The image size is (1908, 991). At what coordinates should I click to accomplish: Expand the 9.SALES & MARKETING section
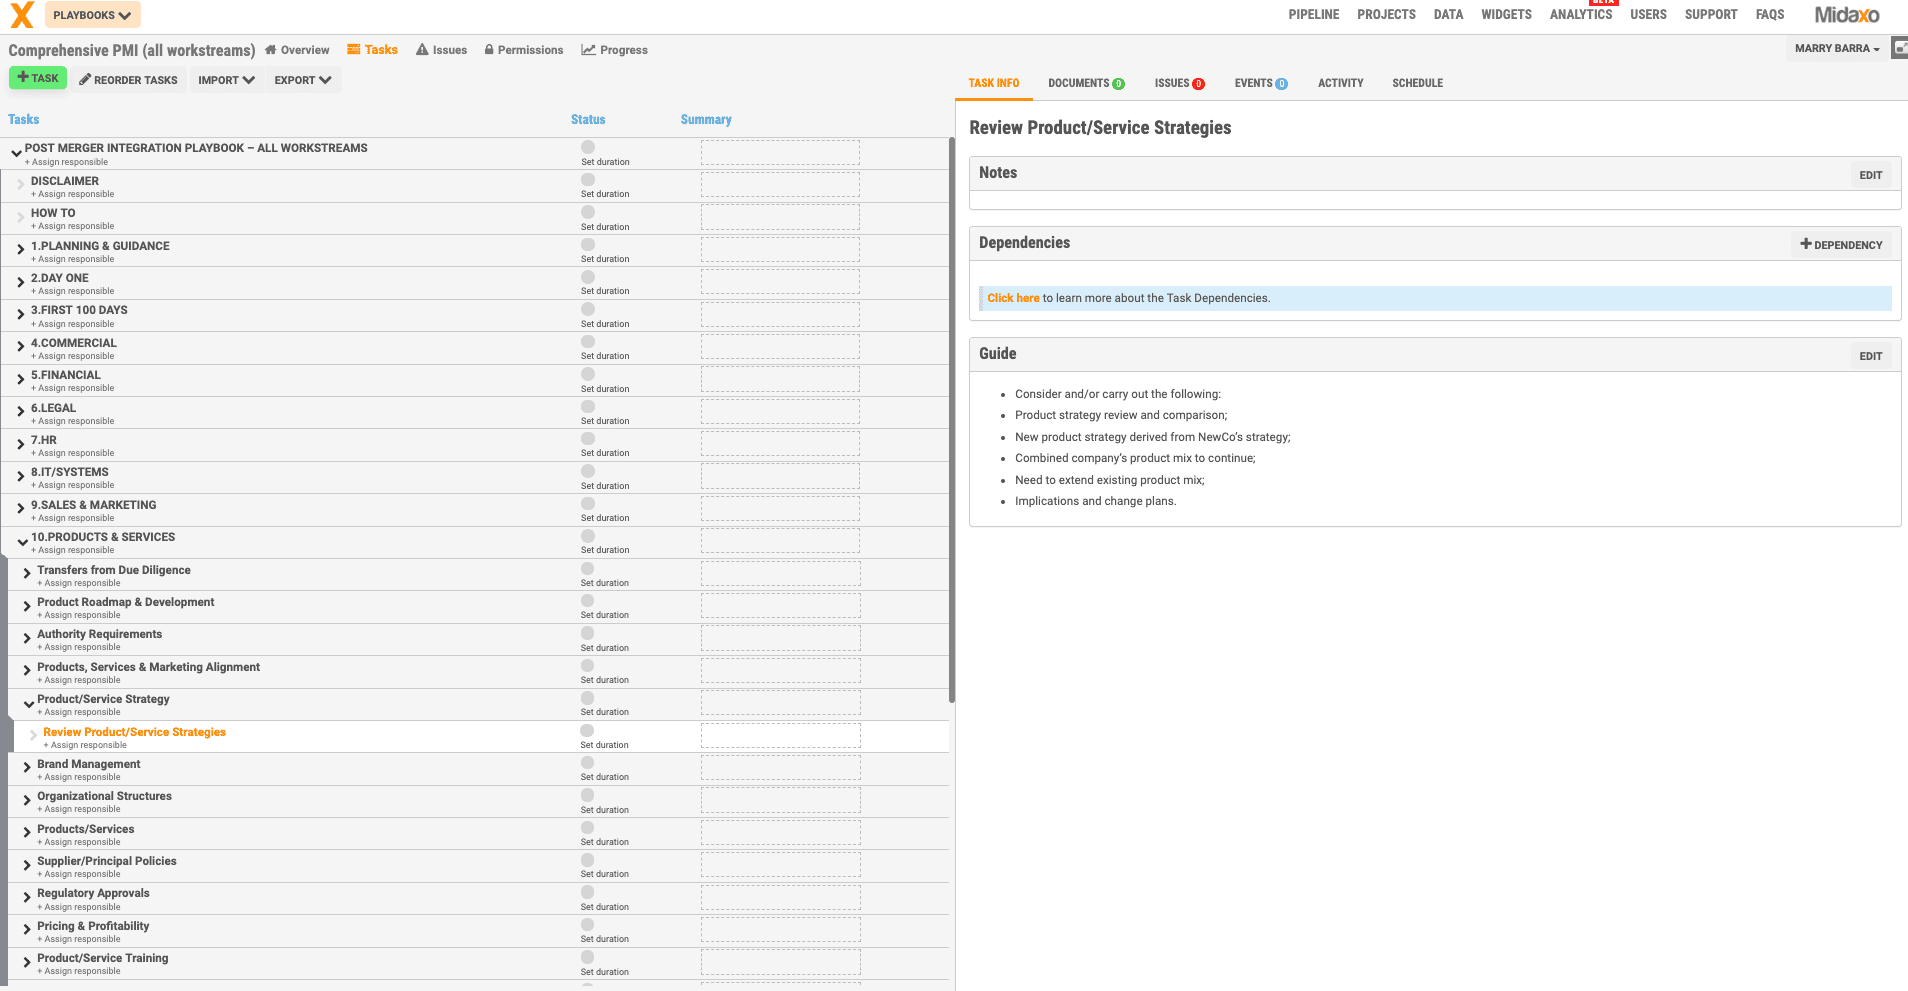[x=20, y=508]
